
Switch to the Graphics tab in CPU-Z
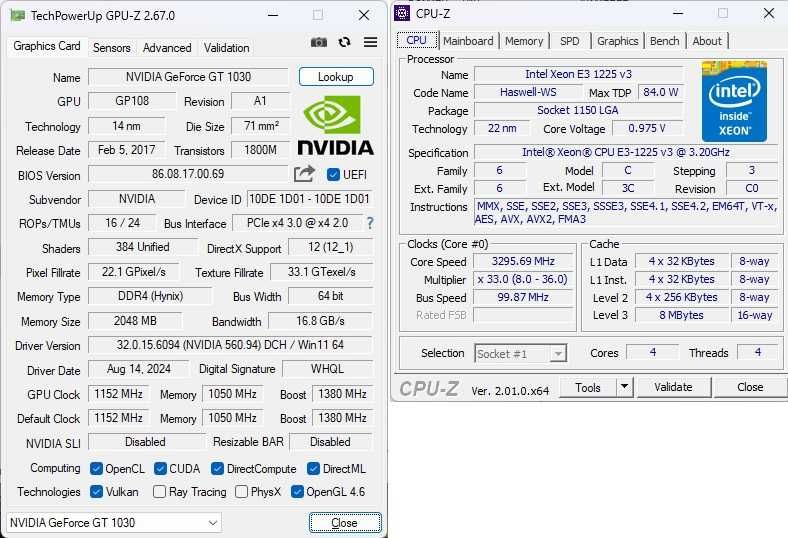[x=618, y=41]
